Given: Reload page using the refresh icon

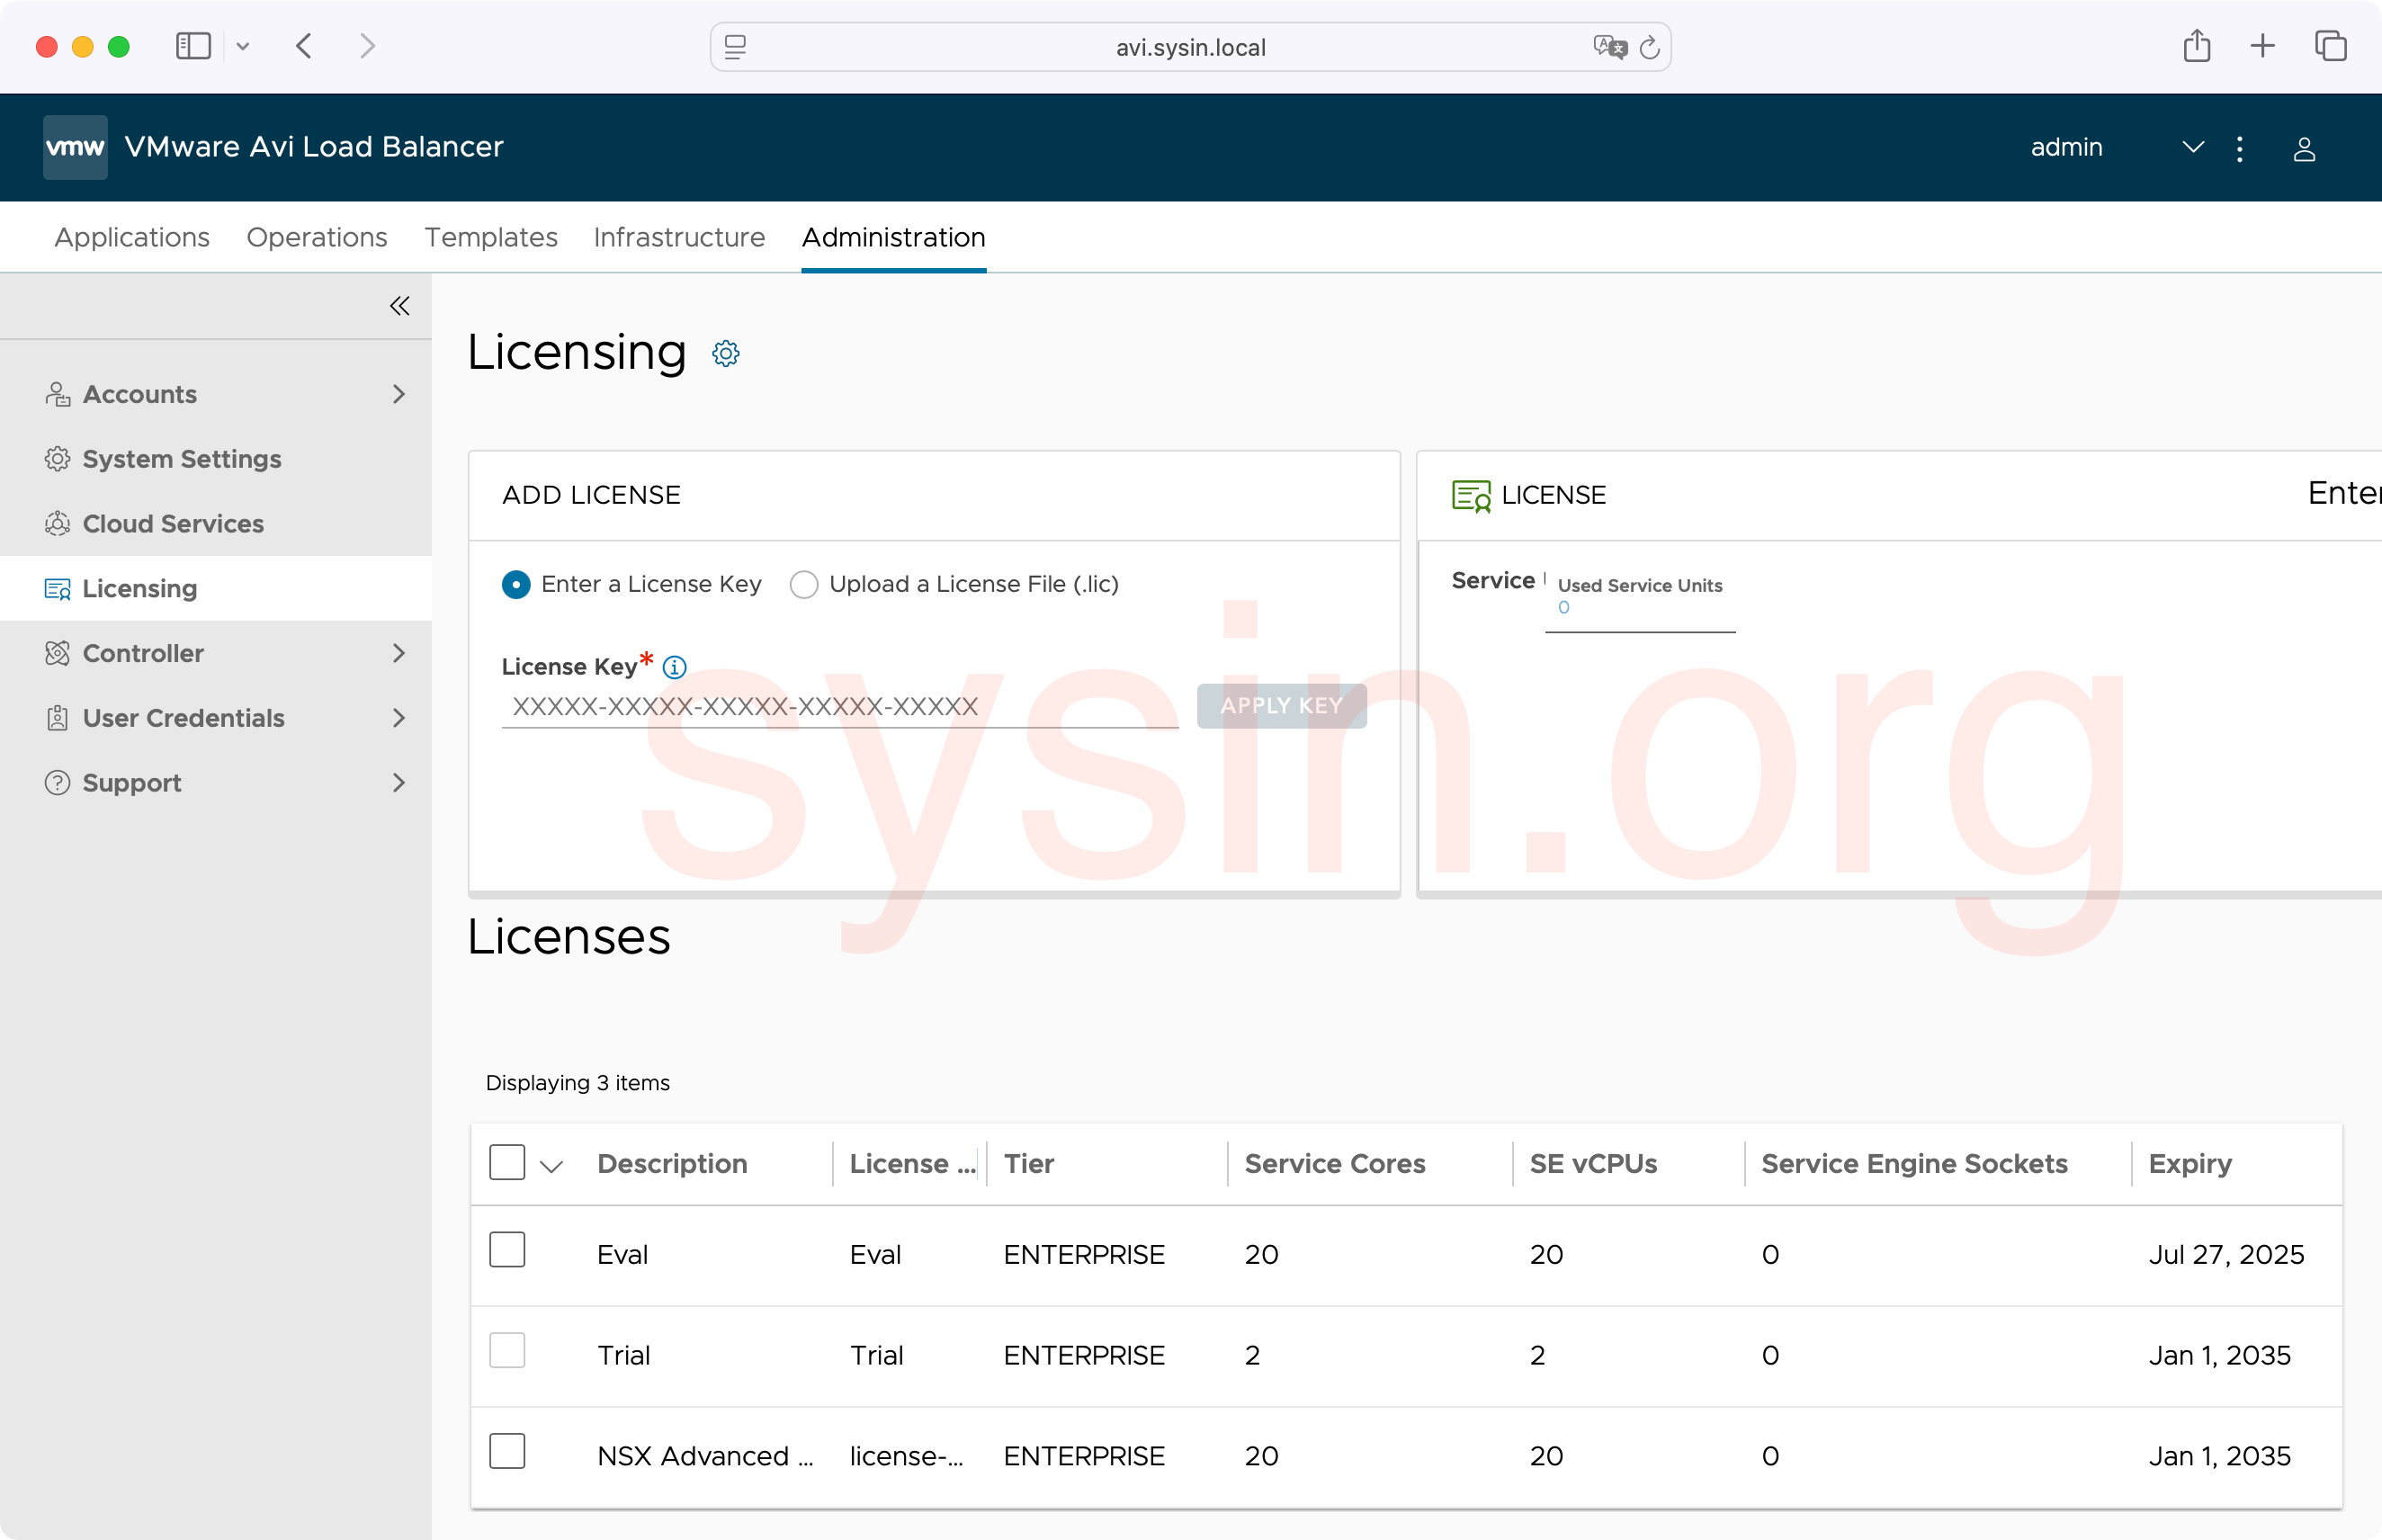Looking at the screenshot, I should [1650, 47].
